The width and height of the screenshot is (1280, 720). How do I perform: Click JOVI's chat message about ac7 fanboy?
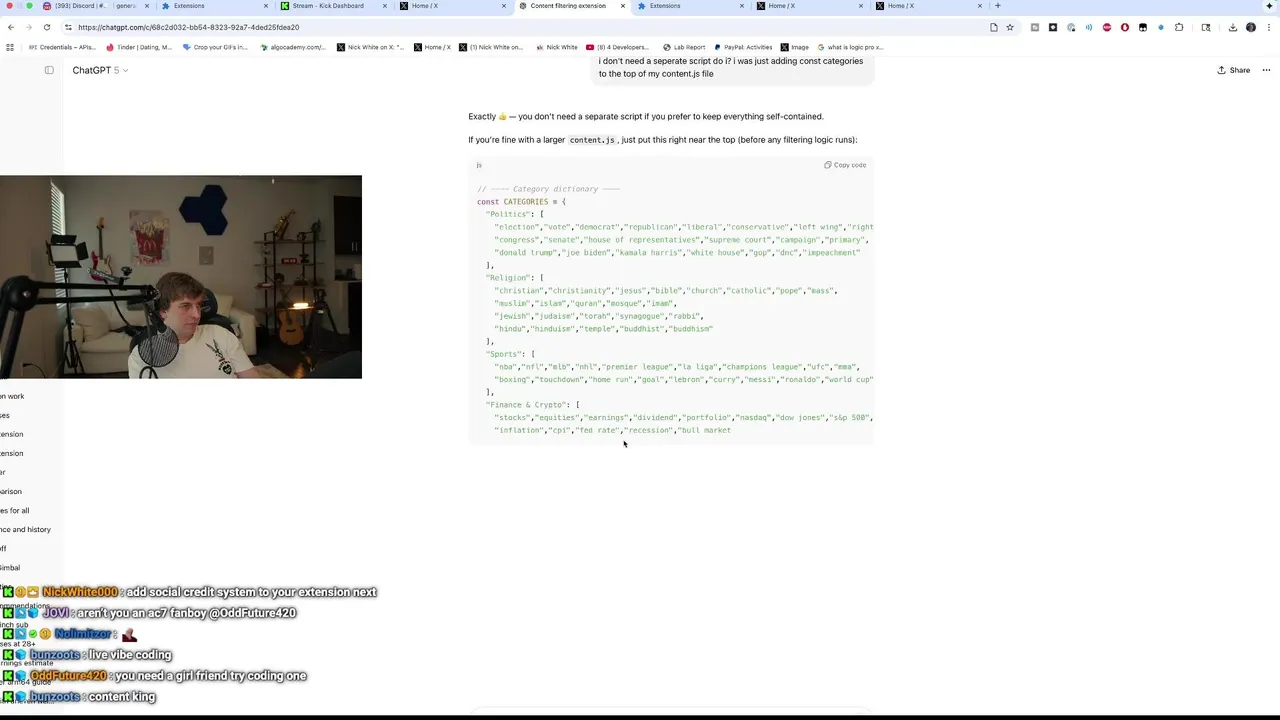pyautogui.click(x=149, y=613)
